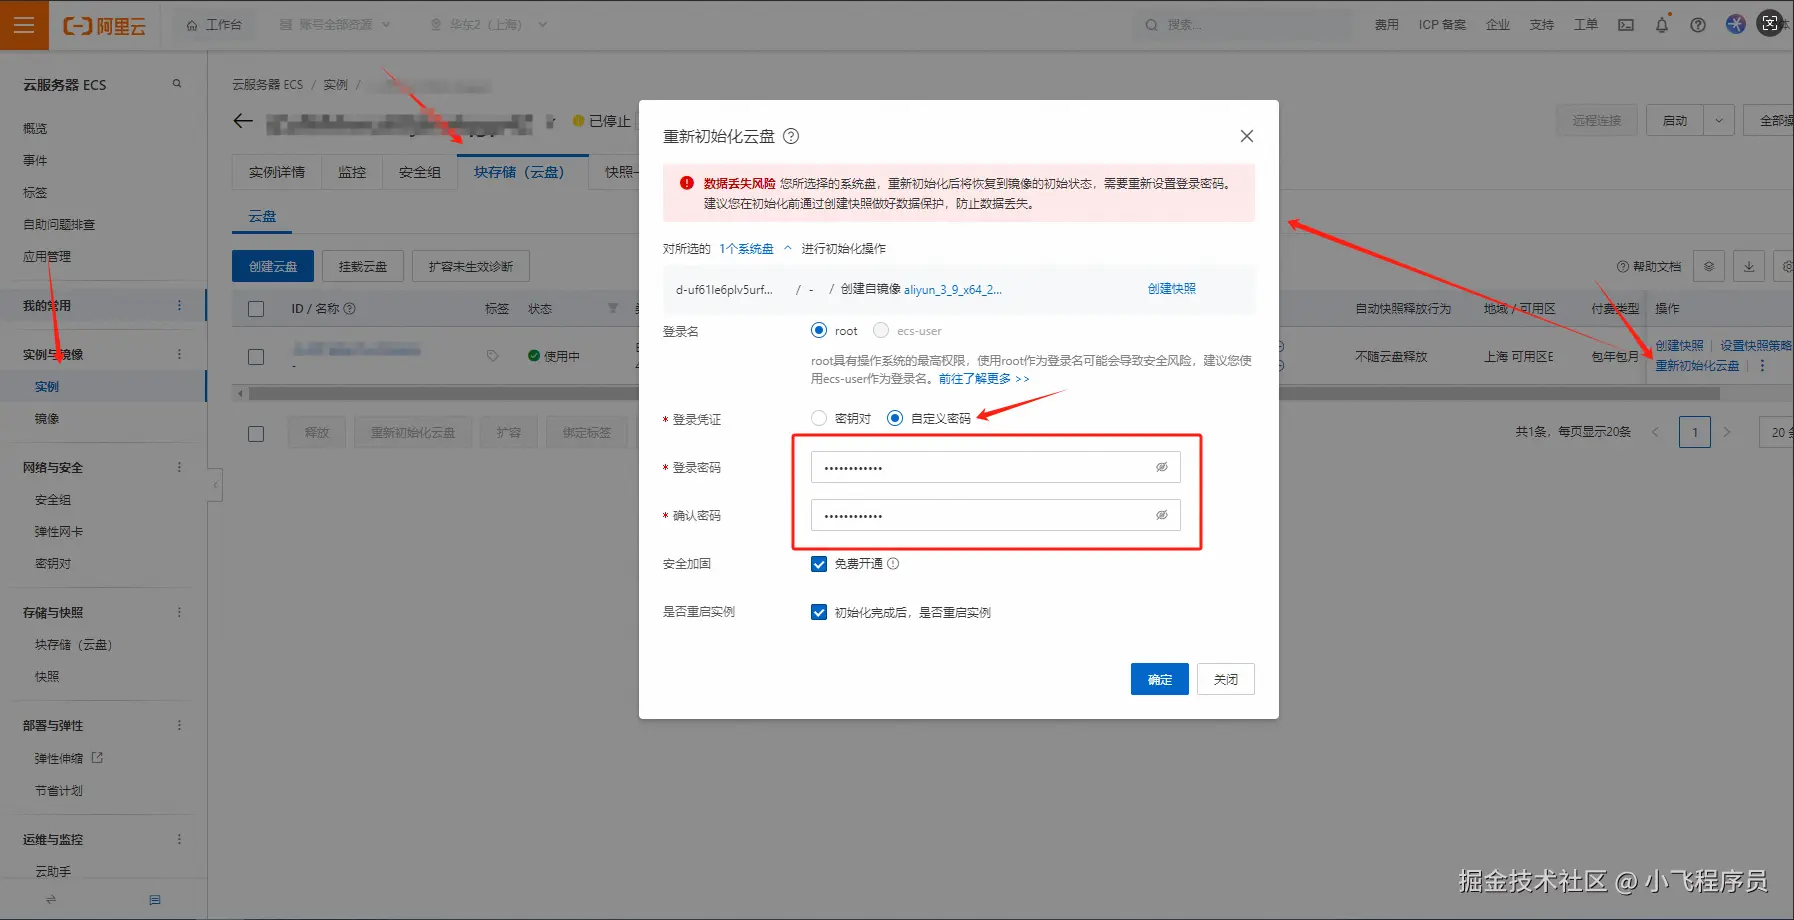Open the more options dots for 部署与弹性
1794x920 pixels.
click(x=180, y=725)
